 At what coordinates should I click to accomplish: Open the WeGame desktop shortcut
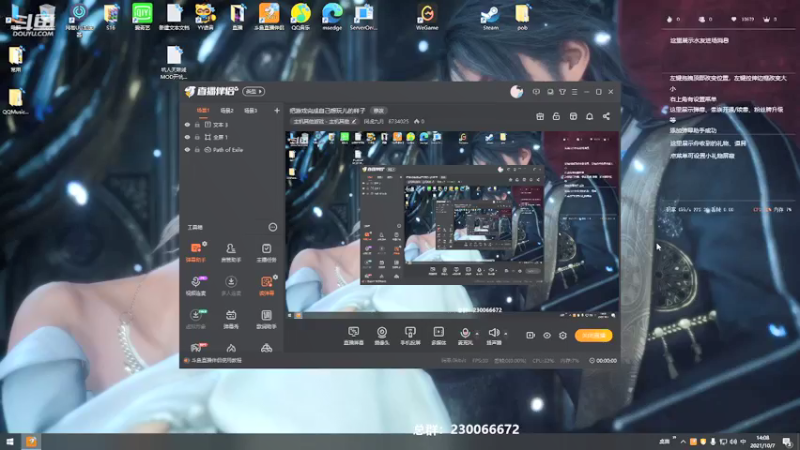click(x=427, y=17)
